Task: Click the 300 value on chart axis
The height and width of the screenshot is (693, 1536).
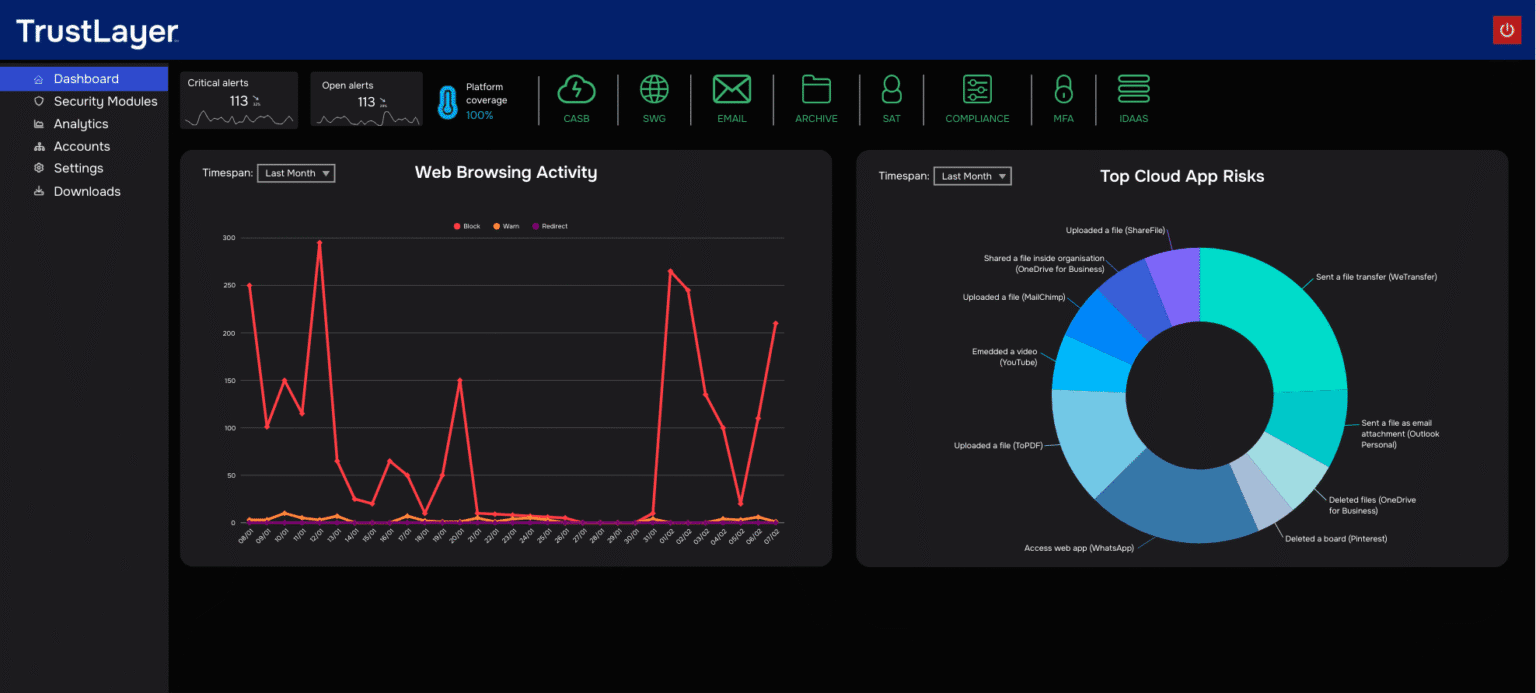Action: (x=229, y=238)
